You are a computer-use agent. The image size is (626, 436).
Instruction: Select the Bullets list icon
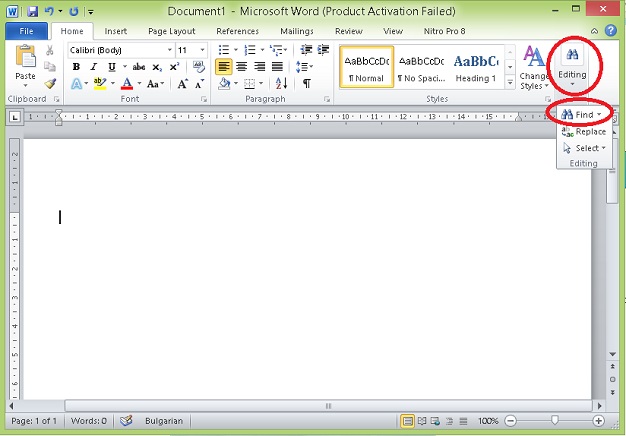pos(225,50)
